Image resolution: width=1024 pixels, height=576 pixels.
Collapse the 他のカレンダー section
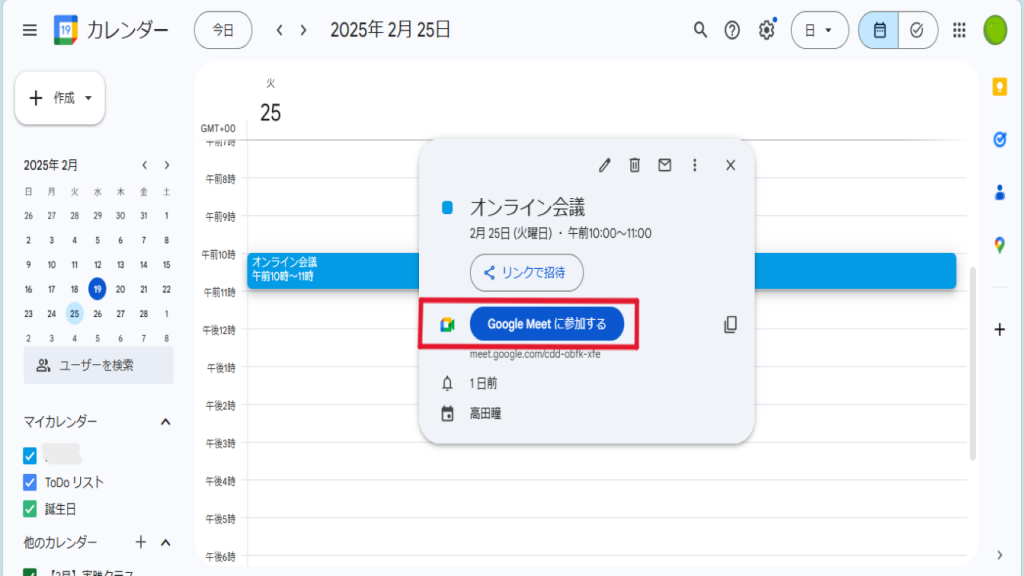(165, 542)
